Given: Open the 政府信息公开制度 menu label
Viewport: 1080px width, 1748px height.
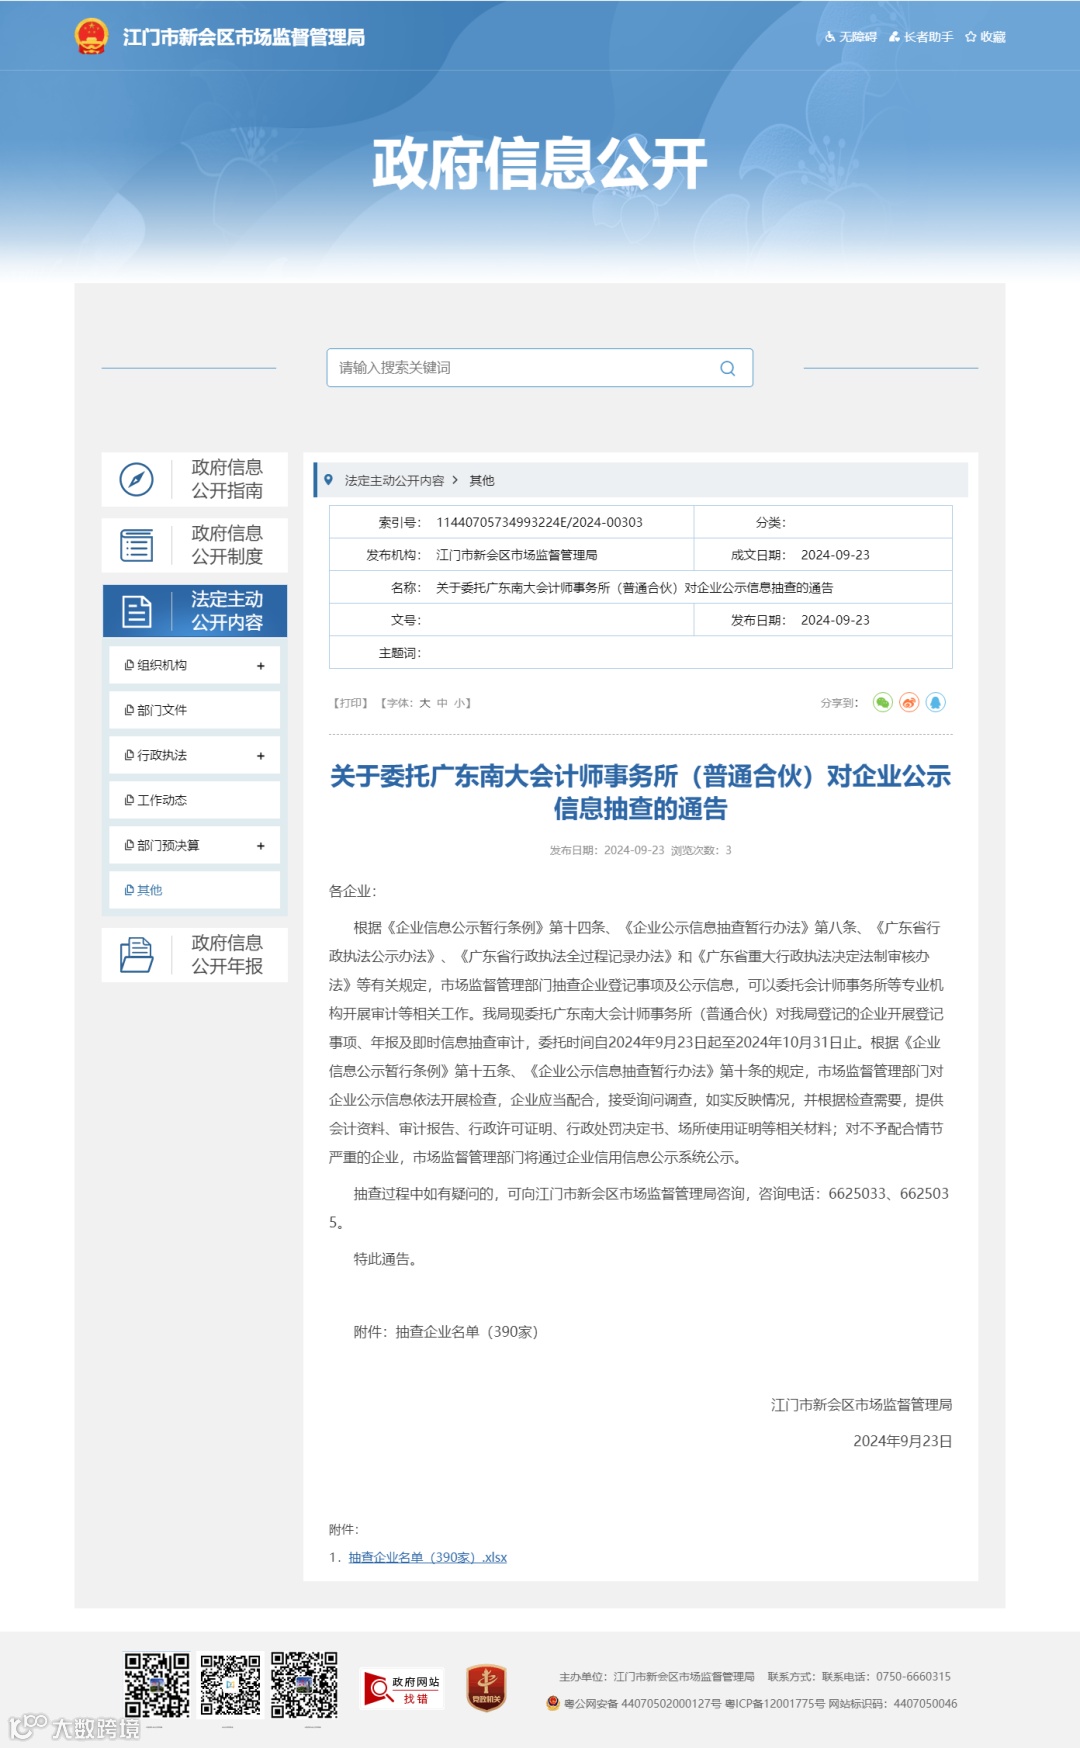Looking at the screenshot, I should pos(227,545).
